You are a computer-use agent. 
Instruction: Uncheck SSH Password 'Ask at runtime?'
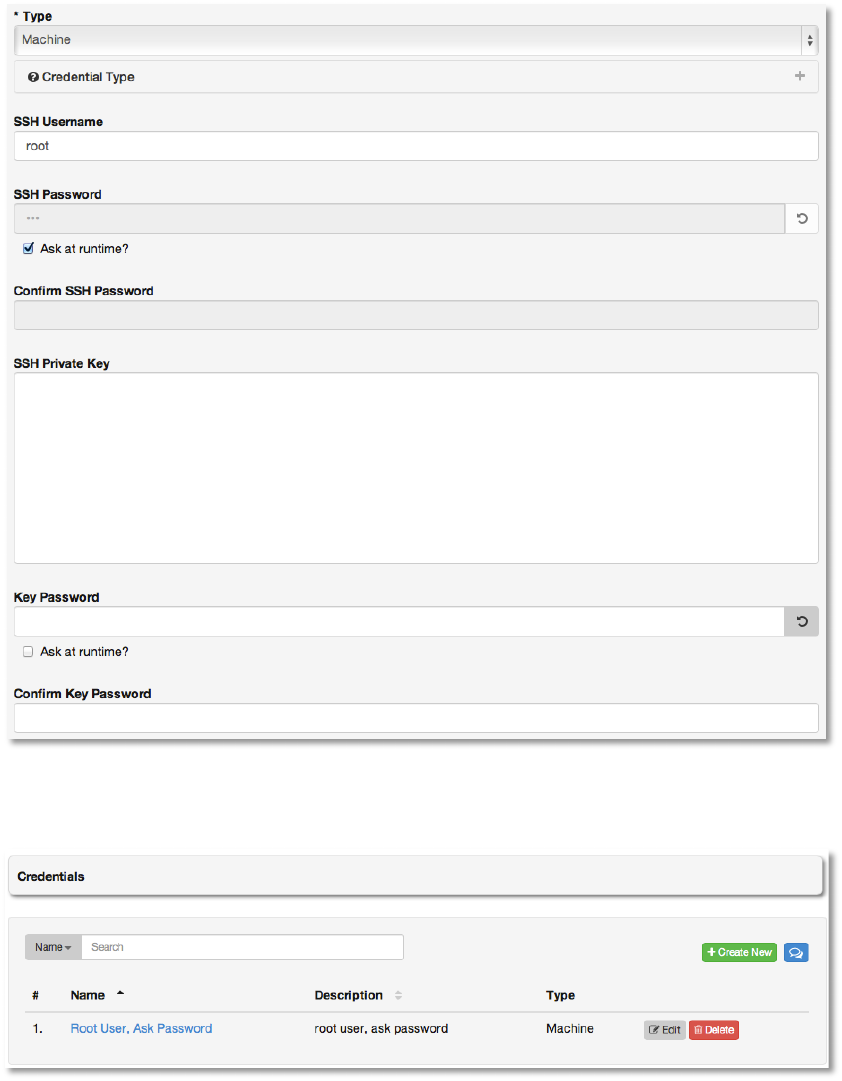(x=28, y=249)
